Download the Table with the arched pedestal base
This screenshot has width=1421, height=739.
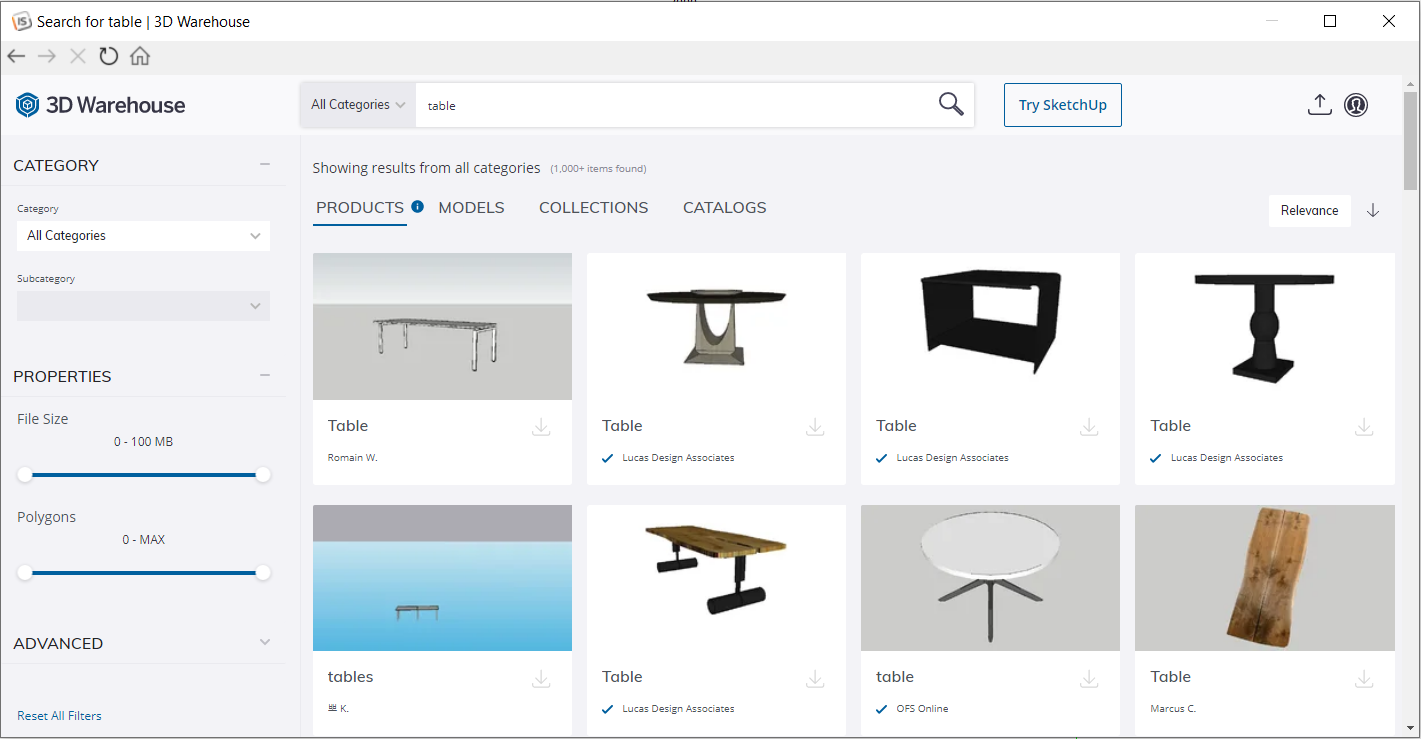[x=815, y=427]
